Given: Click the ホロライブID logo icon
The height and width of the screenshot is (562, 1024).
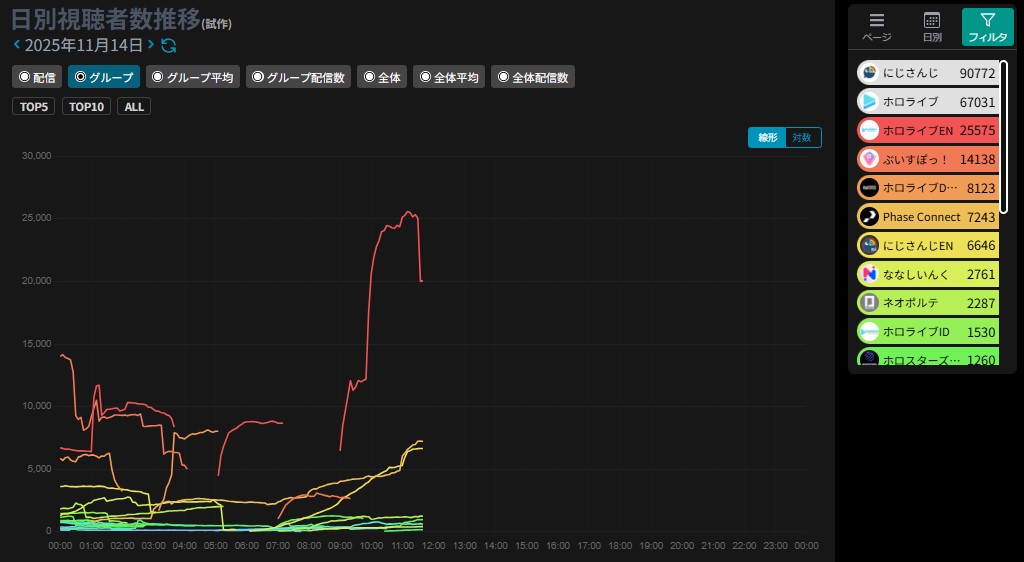Looking at the screenshot, I should pyautogui.click(x=869, y=331).
